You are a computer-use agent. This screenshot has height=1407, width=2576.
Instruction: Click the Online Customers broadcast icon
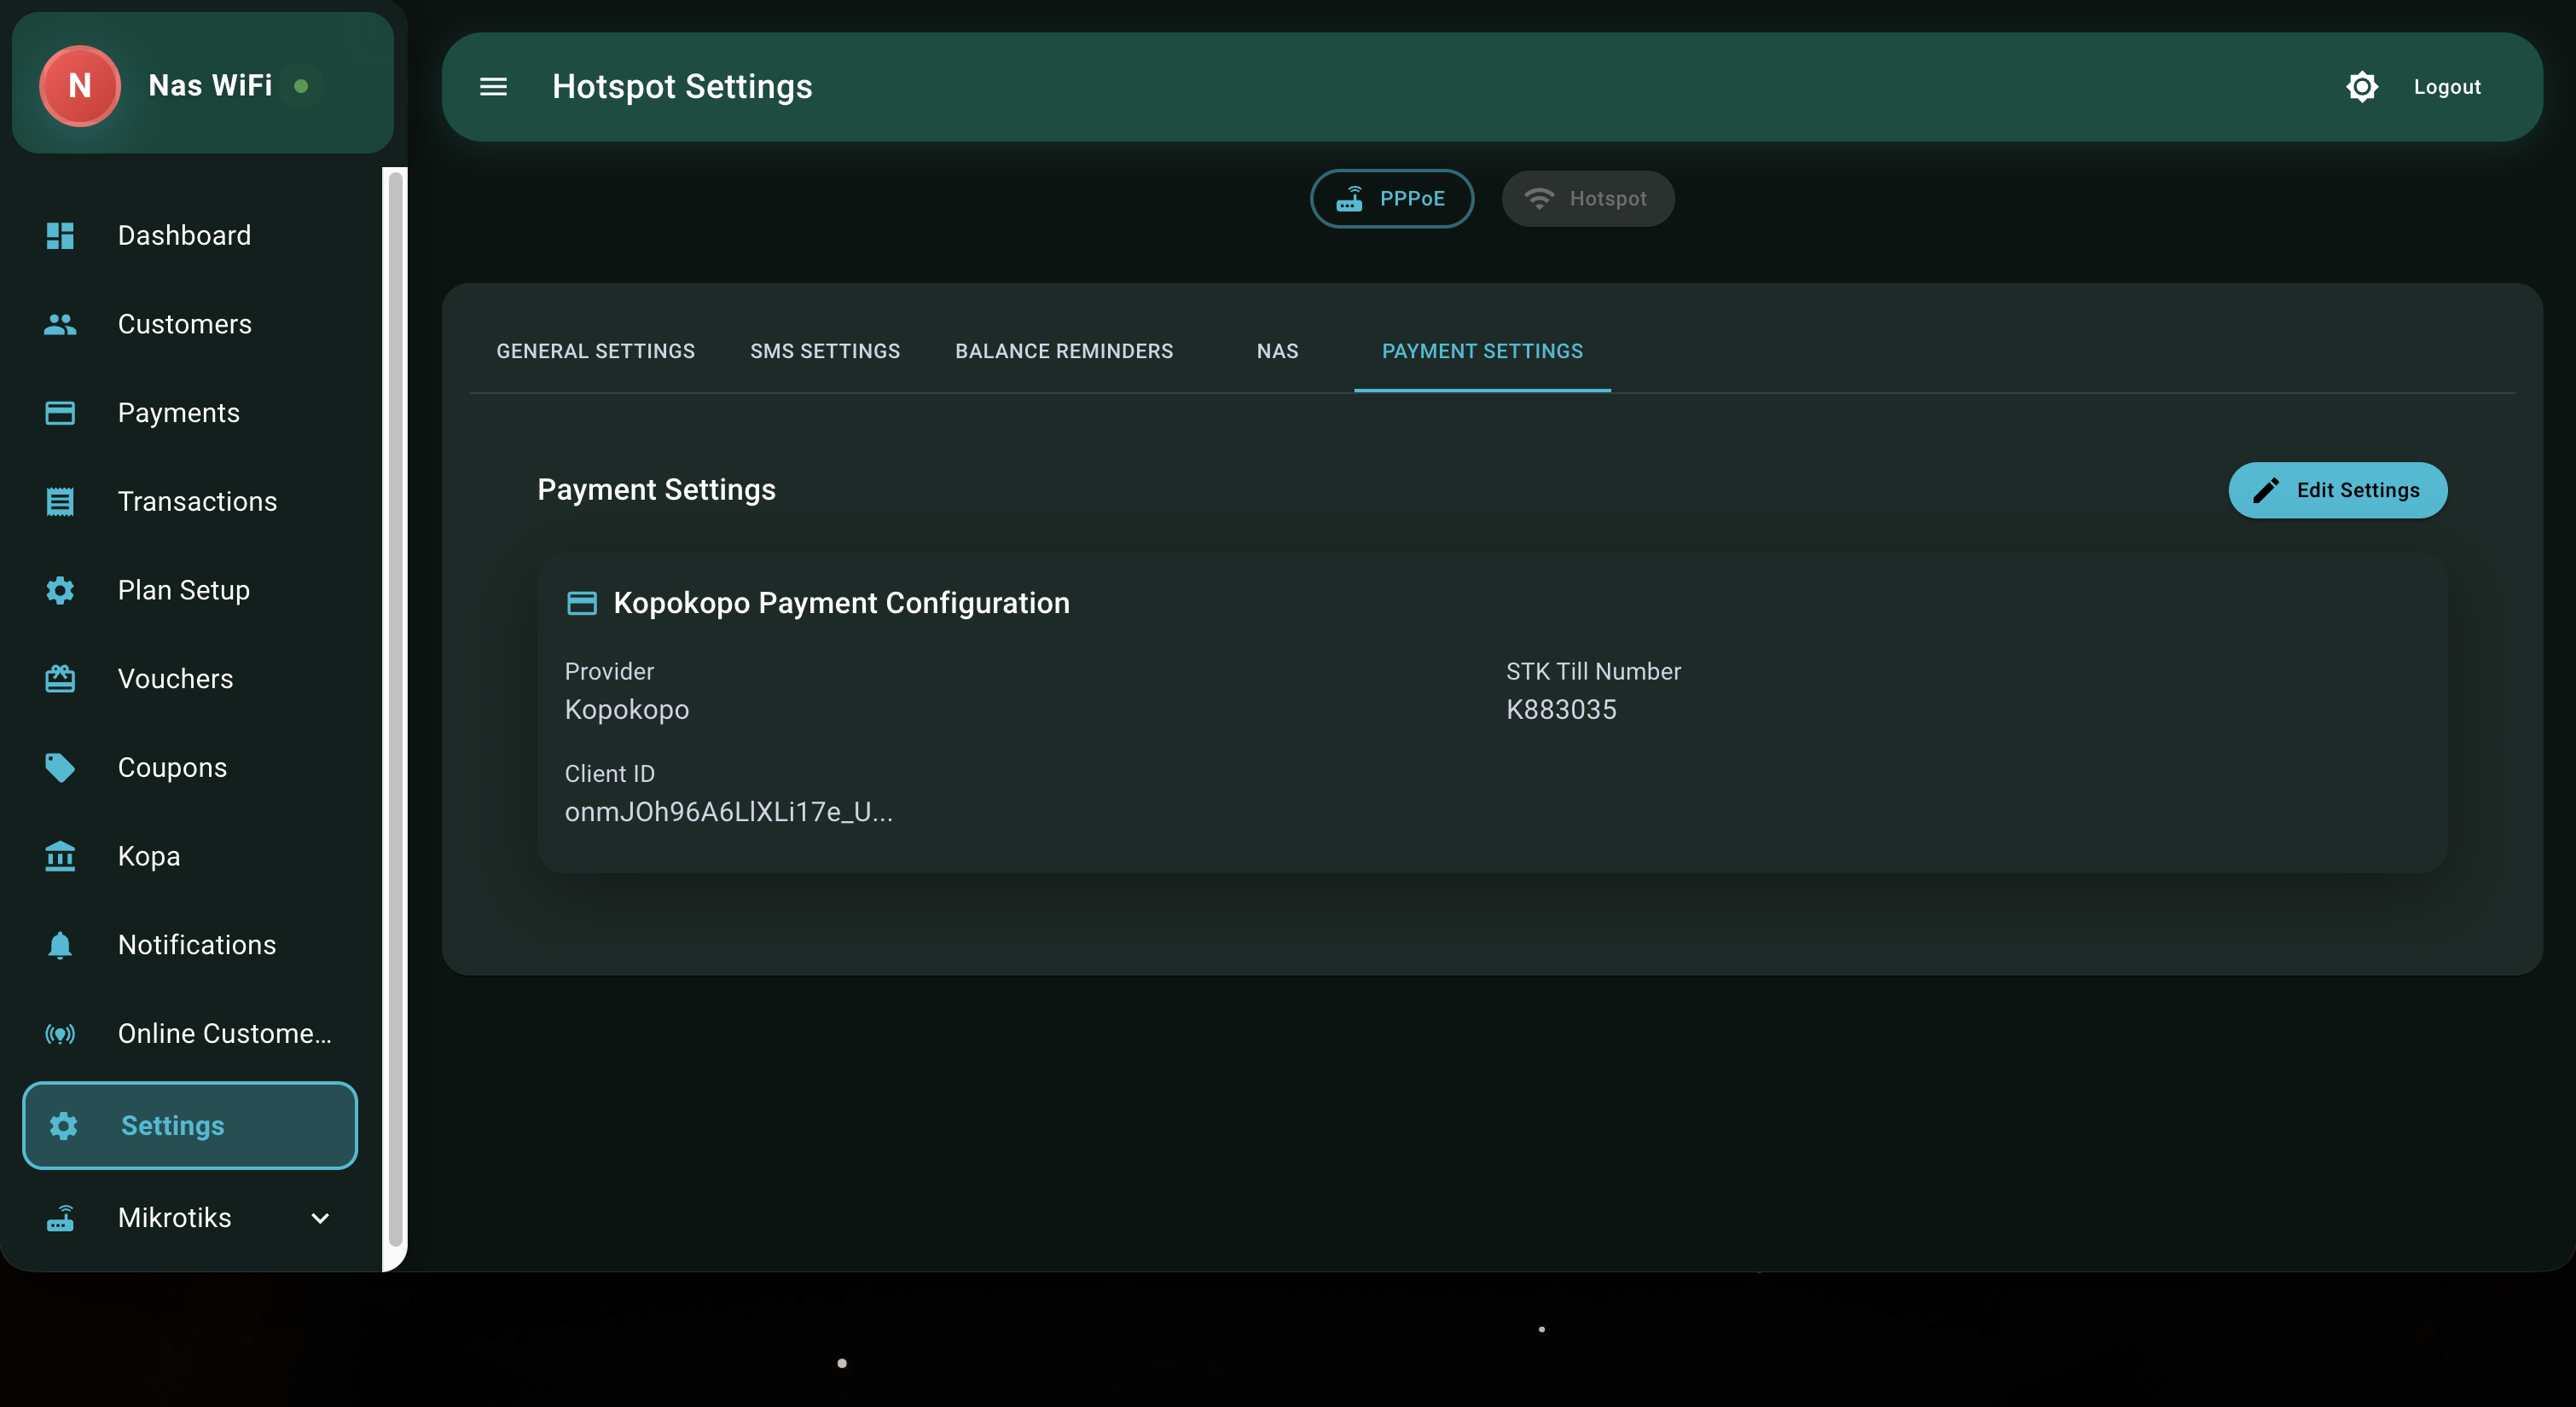(59, 1034)
